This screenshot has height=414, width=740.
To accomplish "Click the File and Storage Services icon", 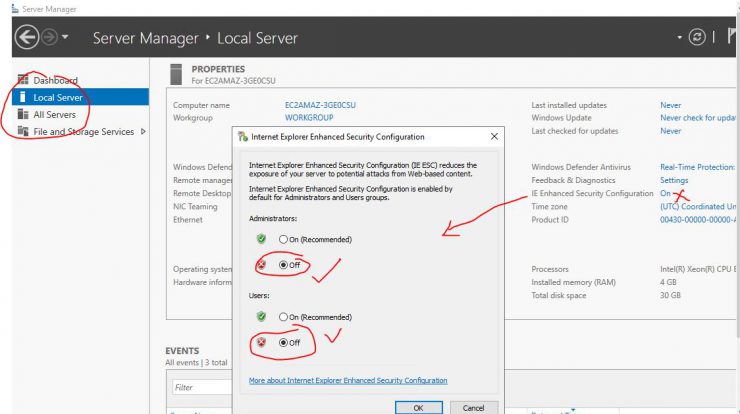I will coord(23,131).
